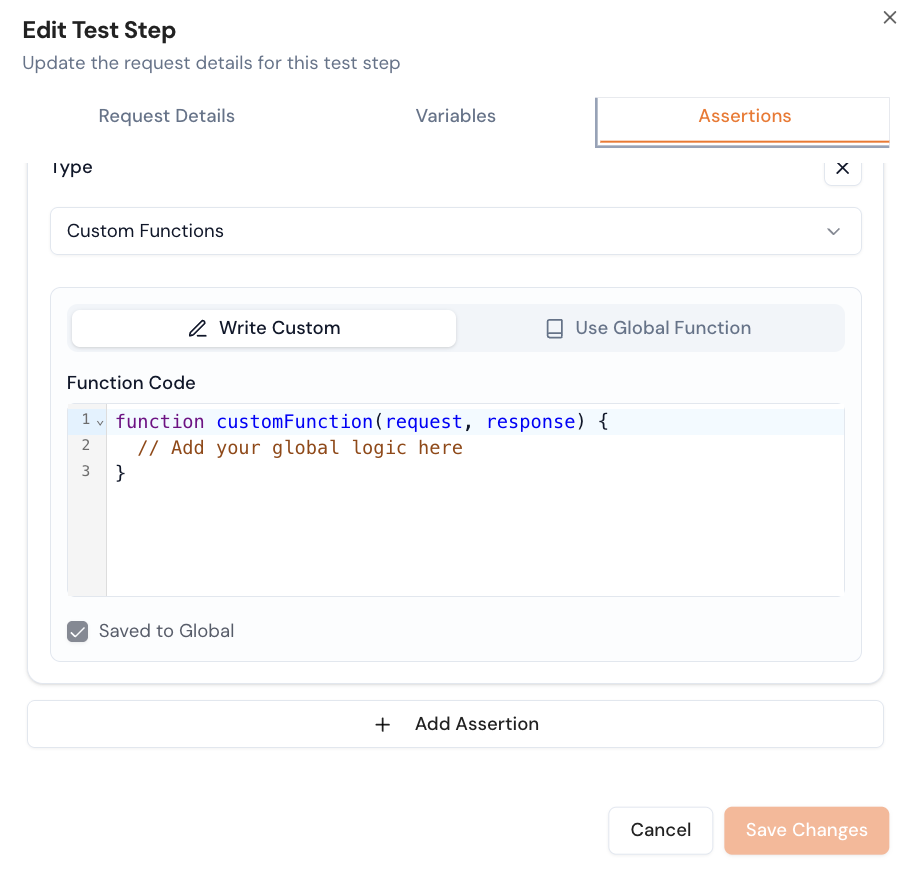This screenshot has height=882, width=912.
Task: Switch to the Request Details tab
Action: tap(166, 116)
